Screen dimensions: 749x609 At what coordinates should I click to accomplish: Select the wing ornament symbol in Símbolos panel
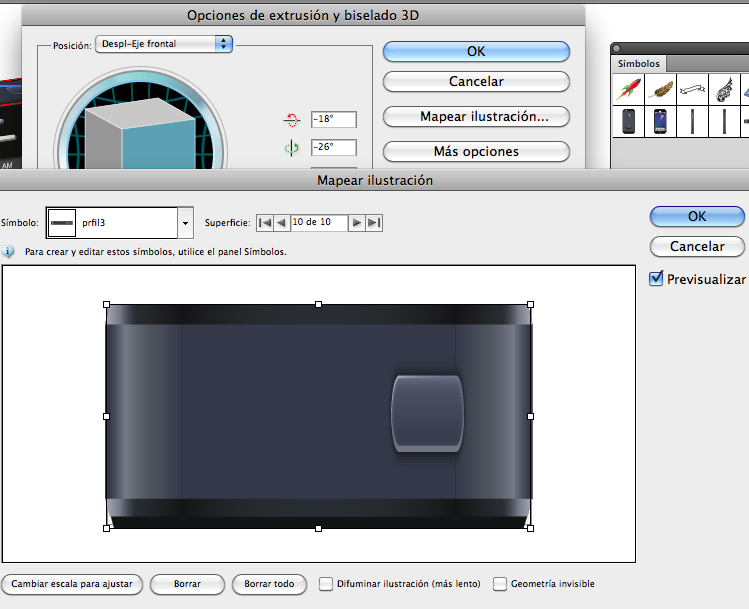point(725,89)
